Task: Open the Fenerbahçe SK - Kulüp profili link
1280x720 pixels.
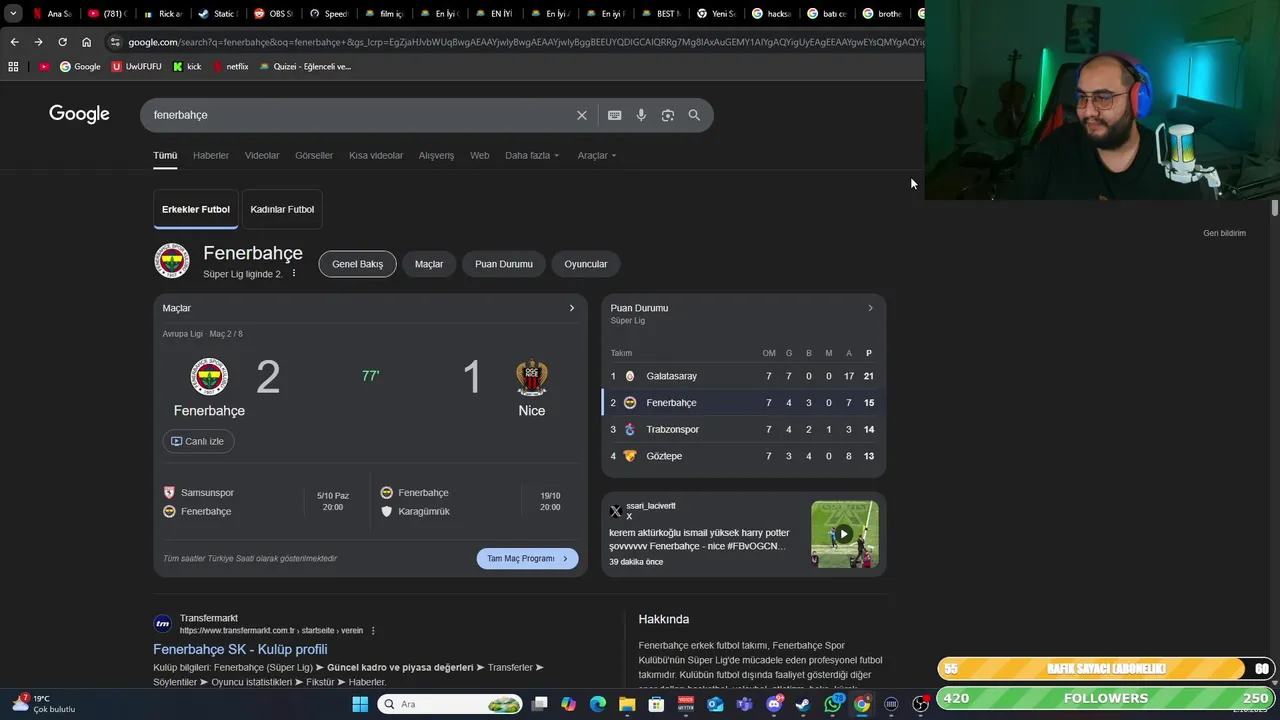Action: (x=240, y=649)
